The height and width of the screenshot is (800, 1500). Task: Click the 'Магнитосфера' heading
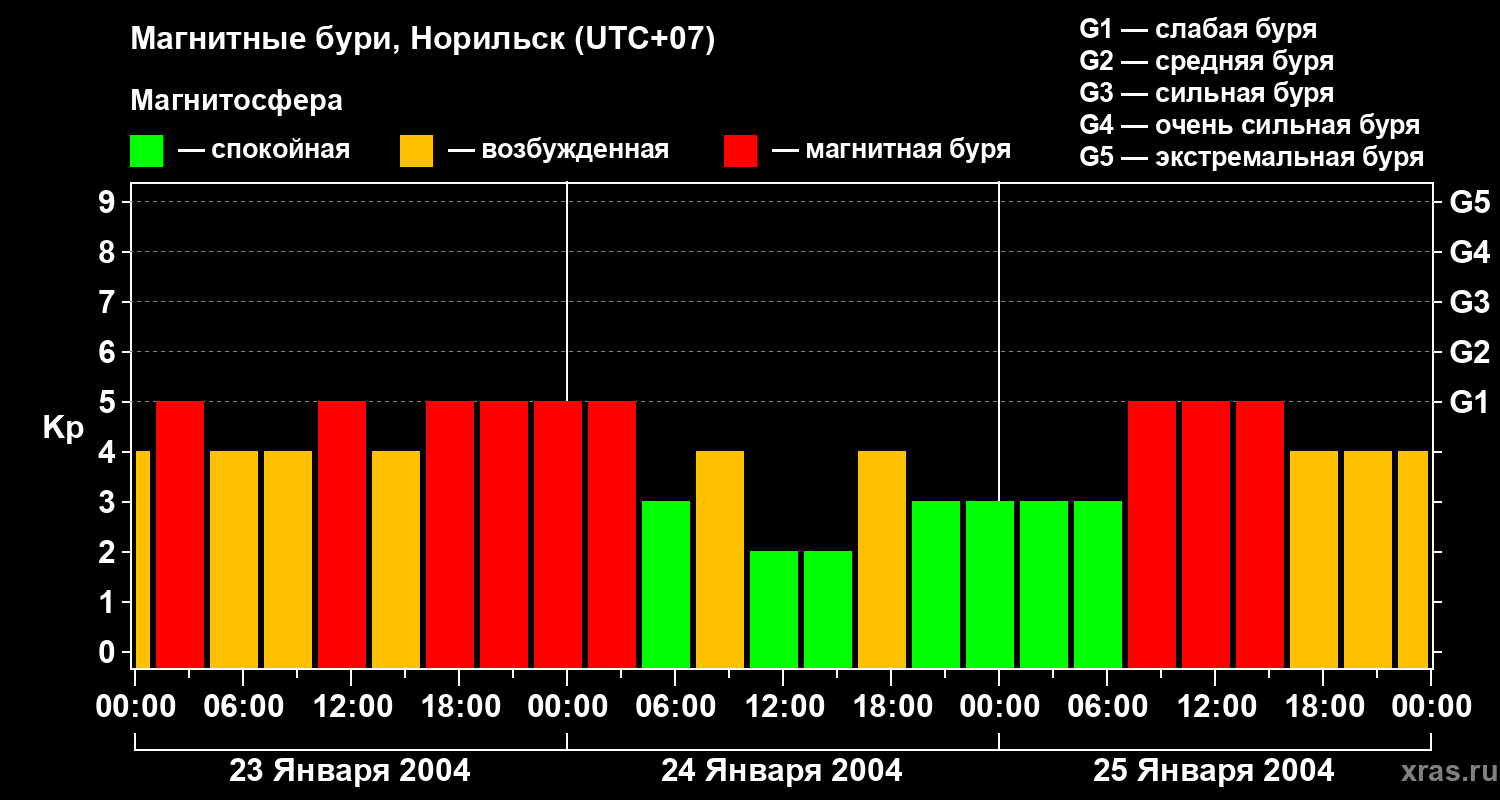pos(236,101)
